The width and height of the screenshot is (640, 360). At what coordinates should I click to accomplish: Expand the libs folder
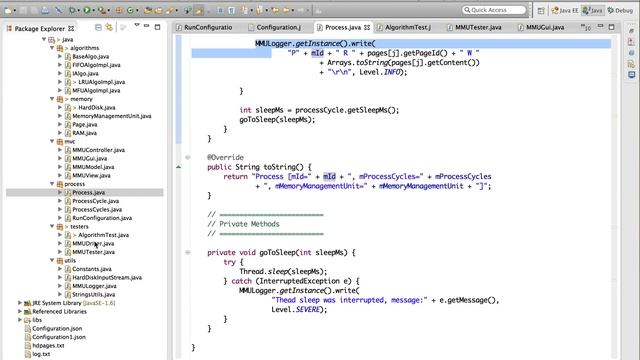pos(20,320)
